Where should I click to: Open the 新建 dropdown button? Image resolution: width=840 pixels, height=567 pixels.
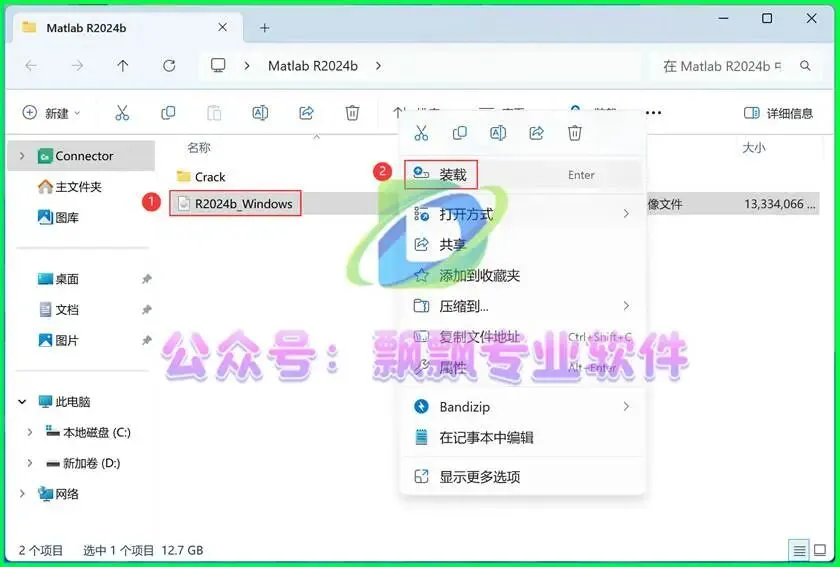[51, 113]
